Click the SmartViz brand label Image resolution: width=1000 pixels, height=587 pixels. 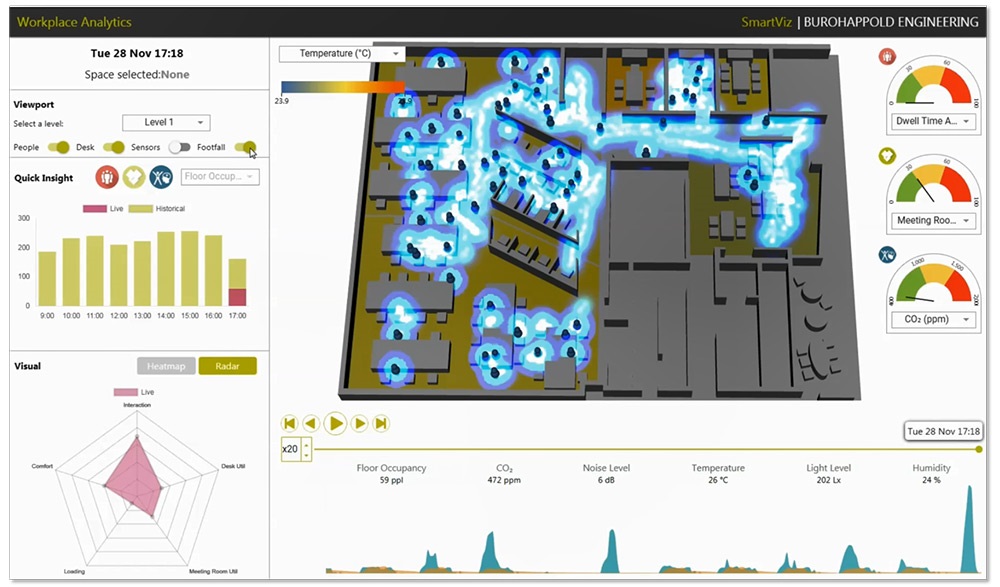(x=766, y=22)
